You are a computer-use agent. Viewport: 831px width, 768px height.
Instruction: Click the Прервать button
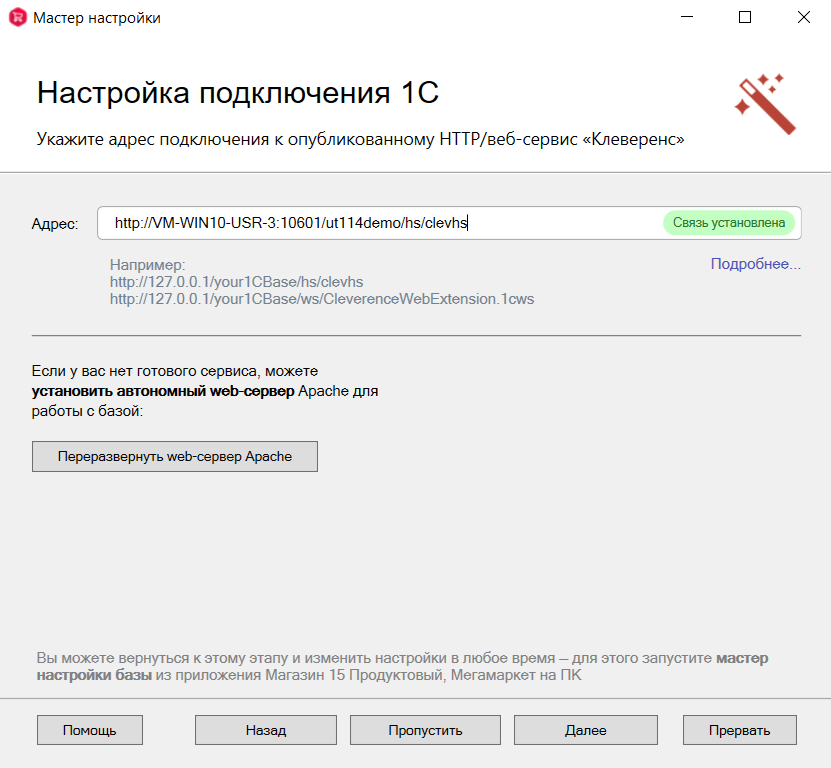[x=739, y=730]
